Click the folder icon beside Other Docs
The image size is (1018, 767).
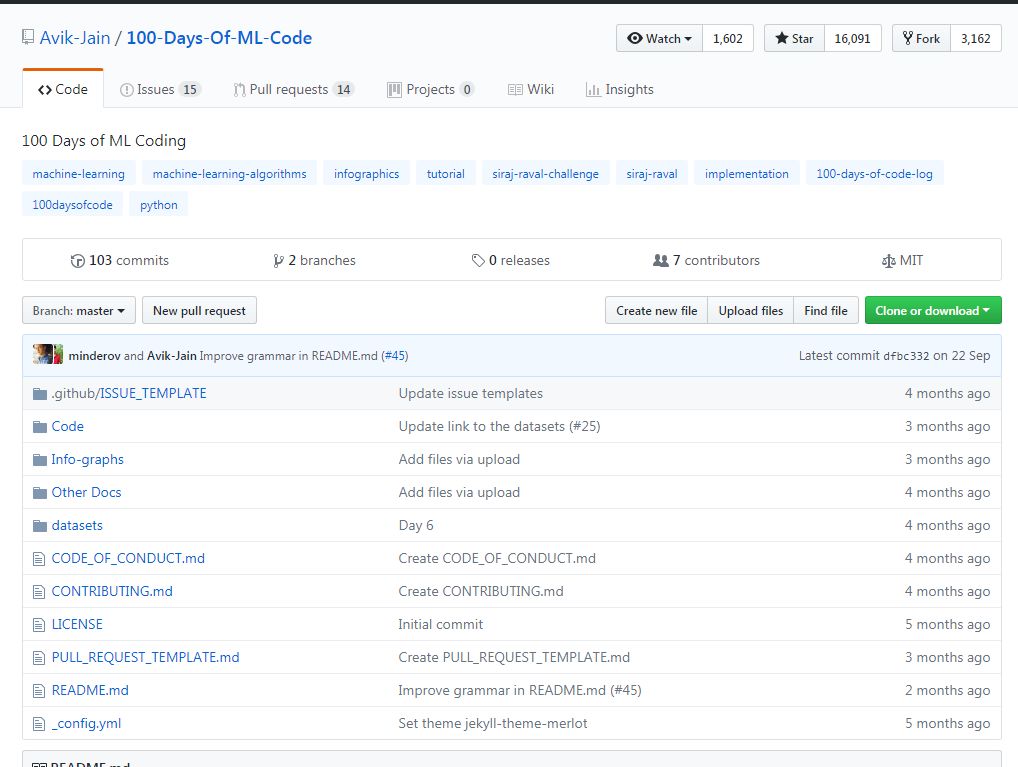tap(40, 493)
